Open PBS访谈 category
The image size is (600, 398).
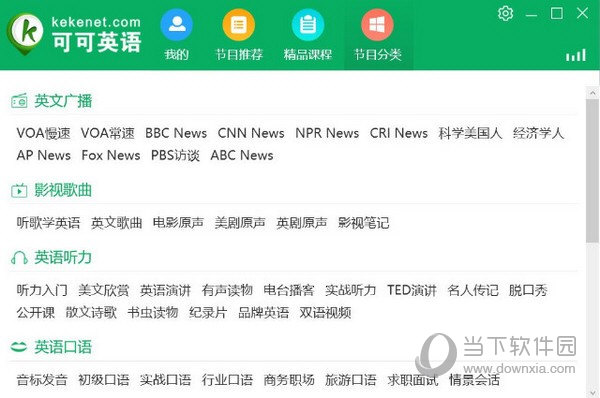point(175,155)
